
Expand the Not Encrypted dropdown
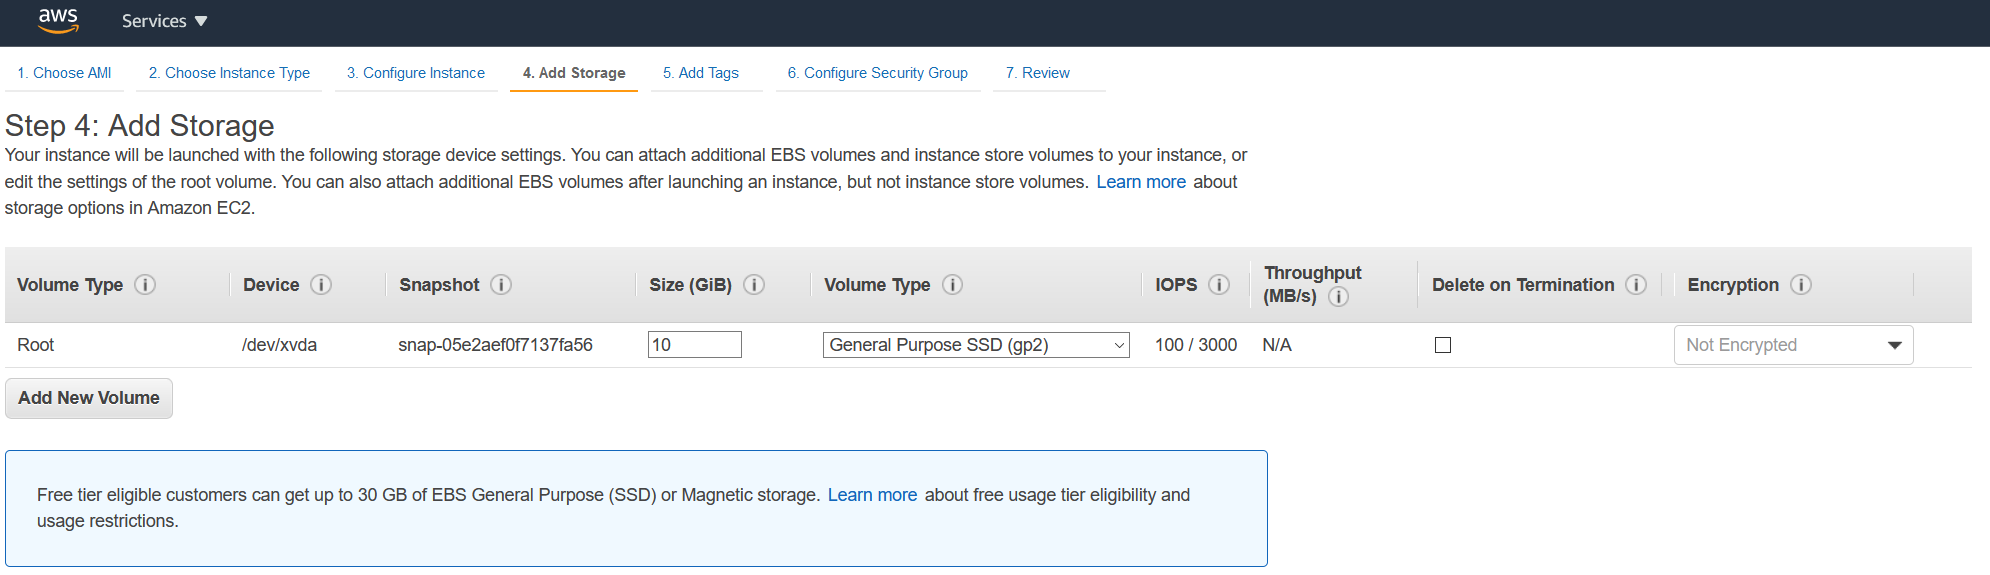click(1793, 345)
